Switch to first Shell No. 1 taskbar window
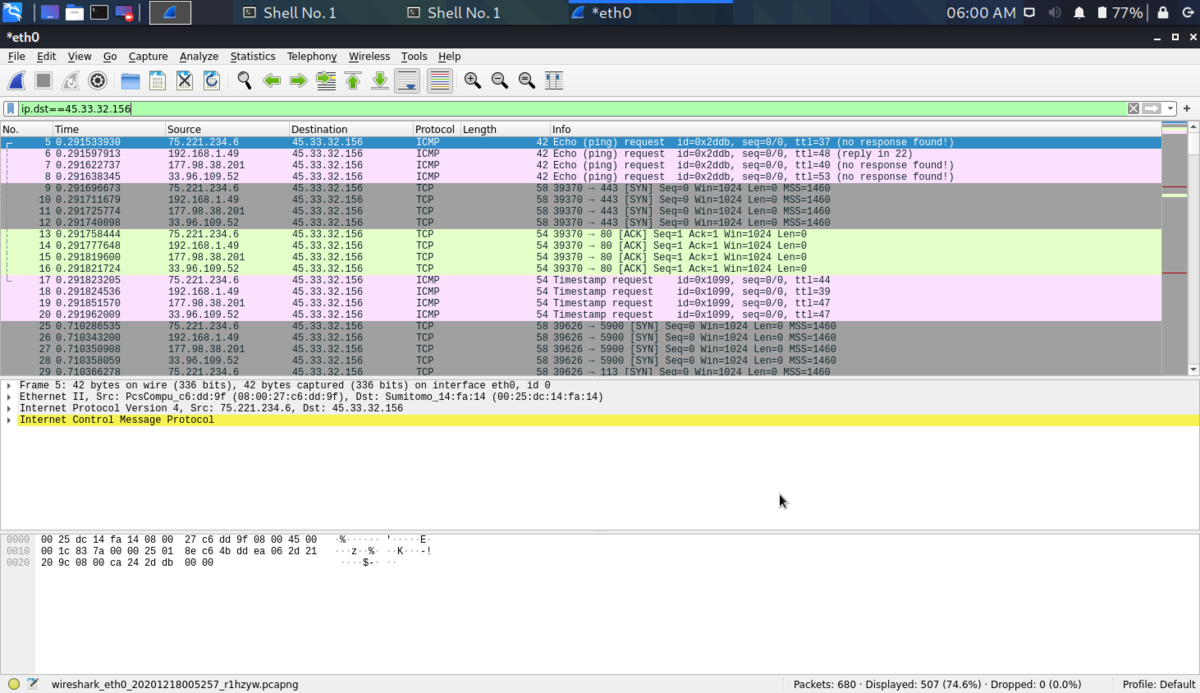Viewport: 1200px width, 693px height. (289, 13)
